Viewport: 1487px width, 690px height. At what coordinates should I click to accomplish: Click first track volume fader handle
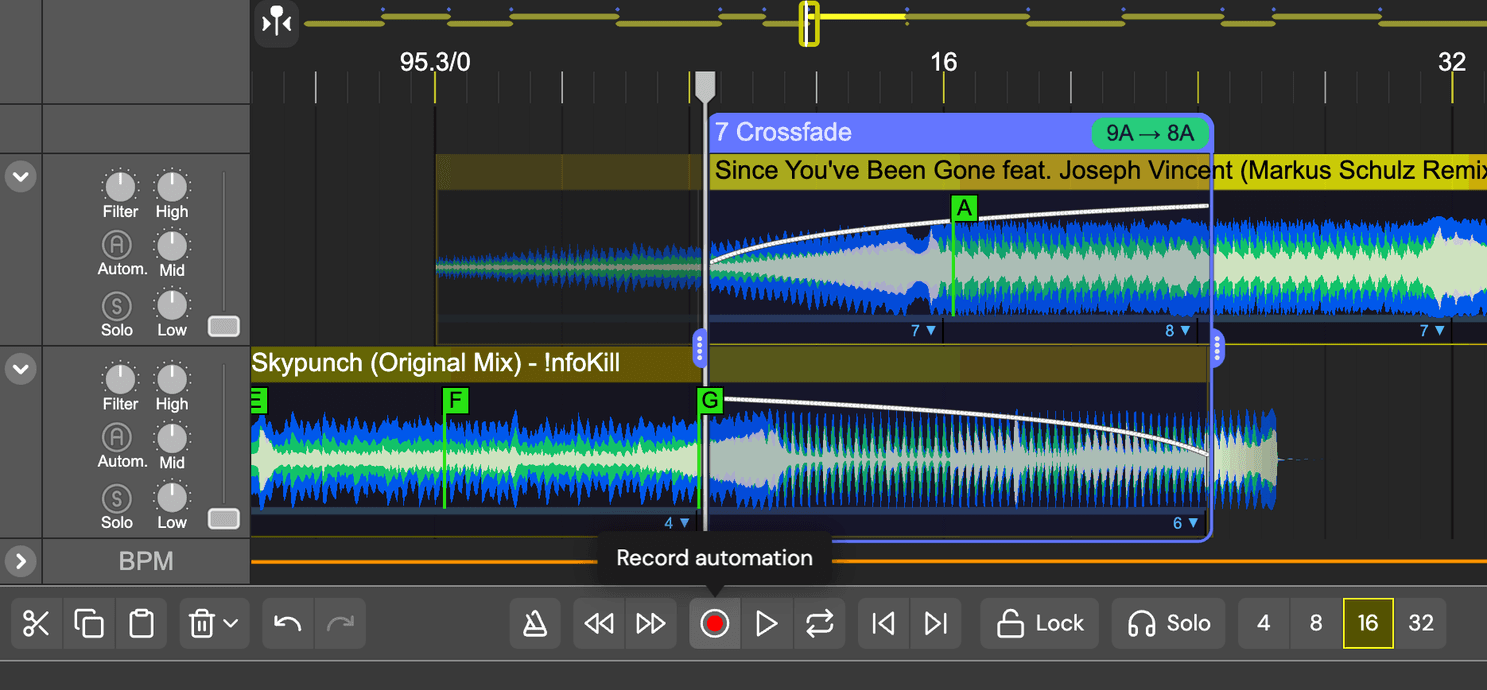click(x=224, y=326)
